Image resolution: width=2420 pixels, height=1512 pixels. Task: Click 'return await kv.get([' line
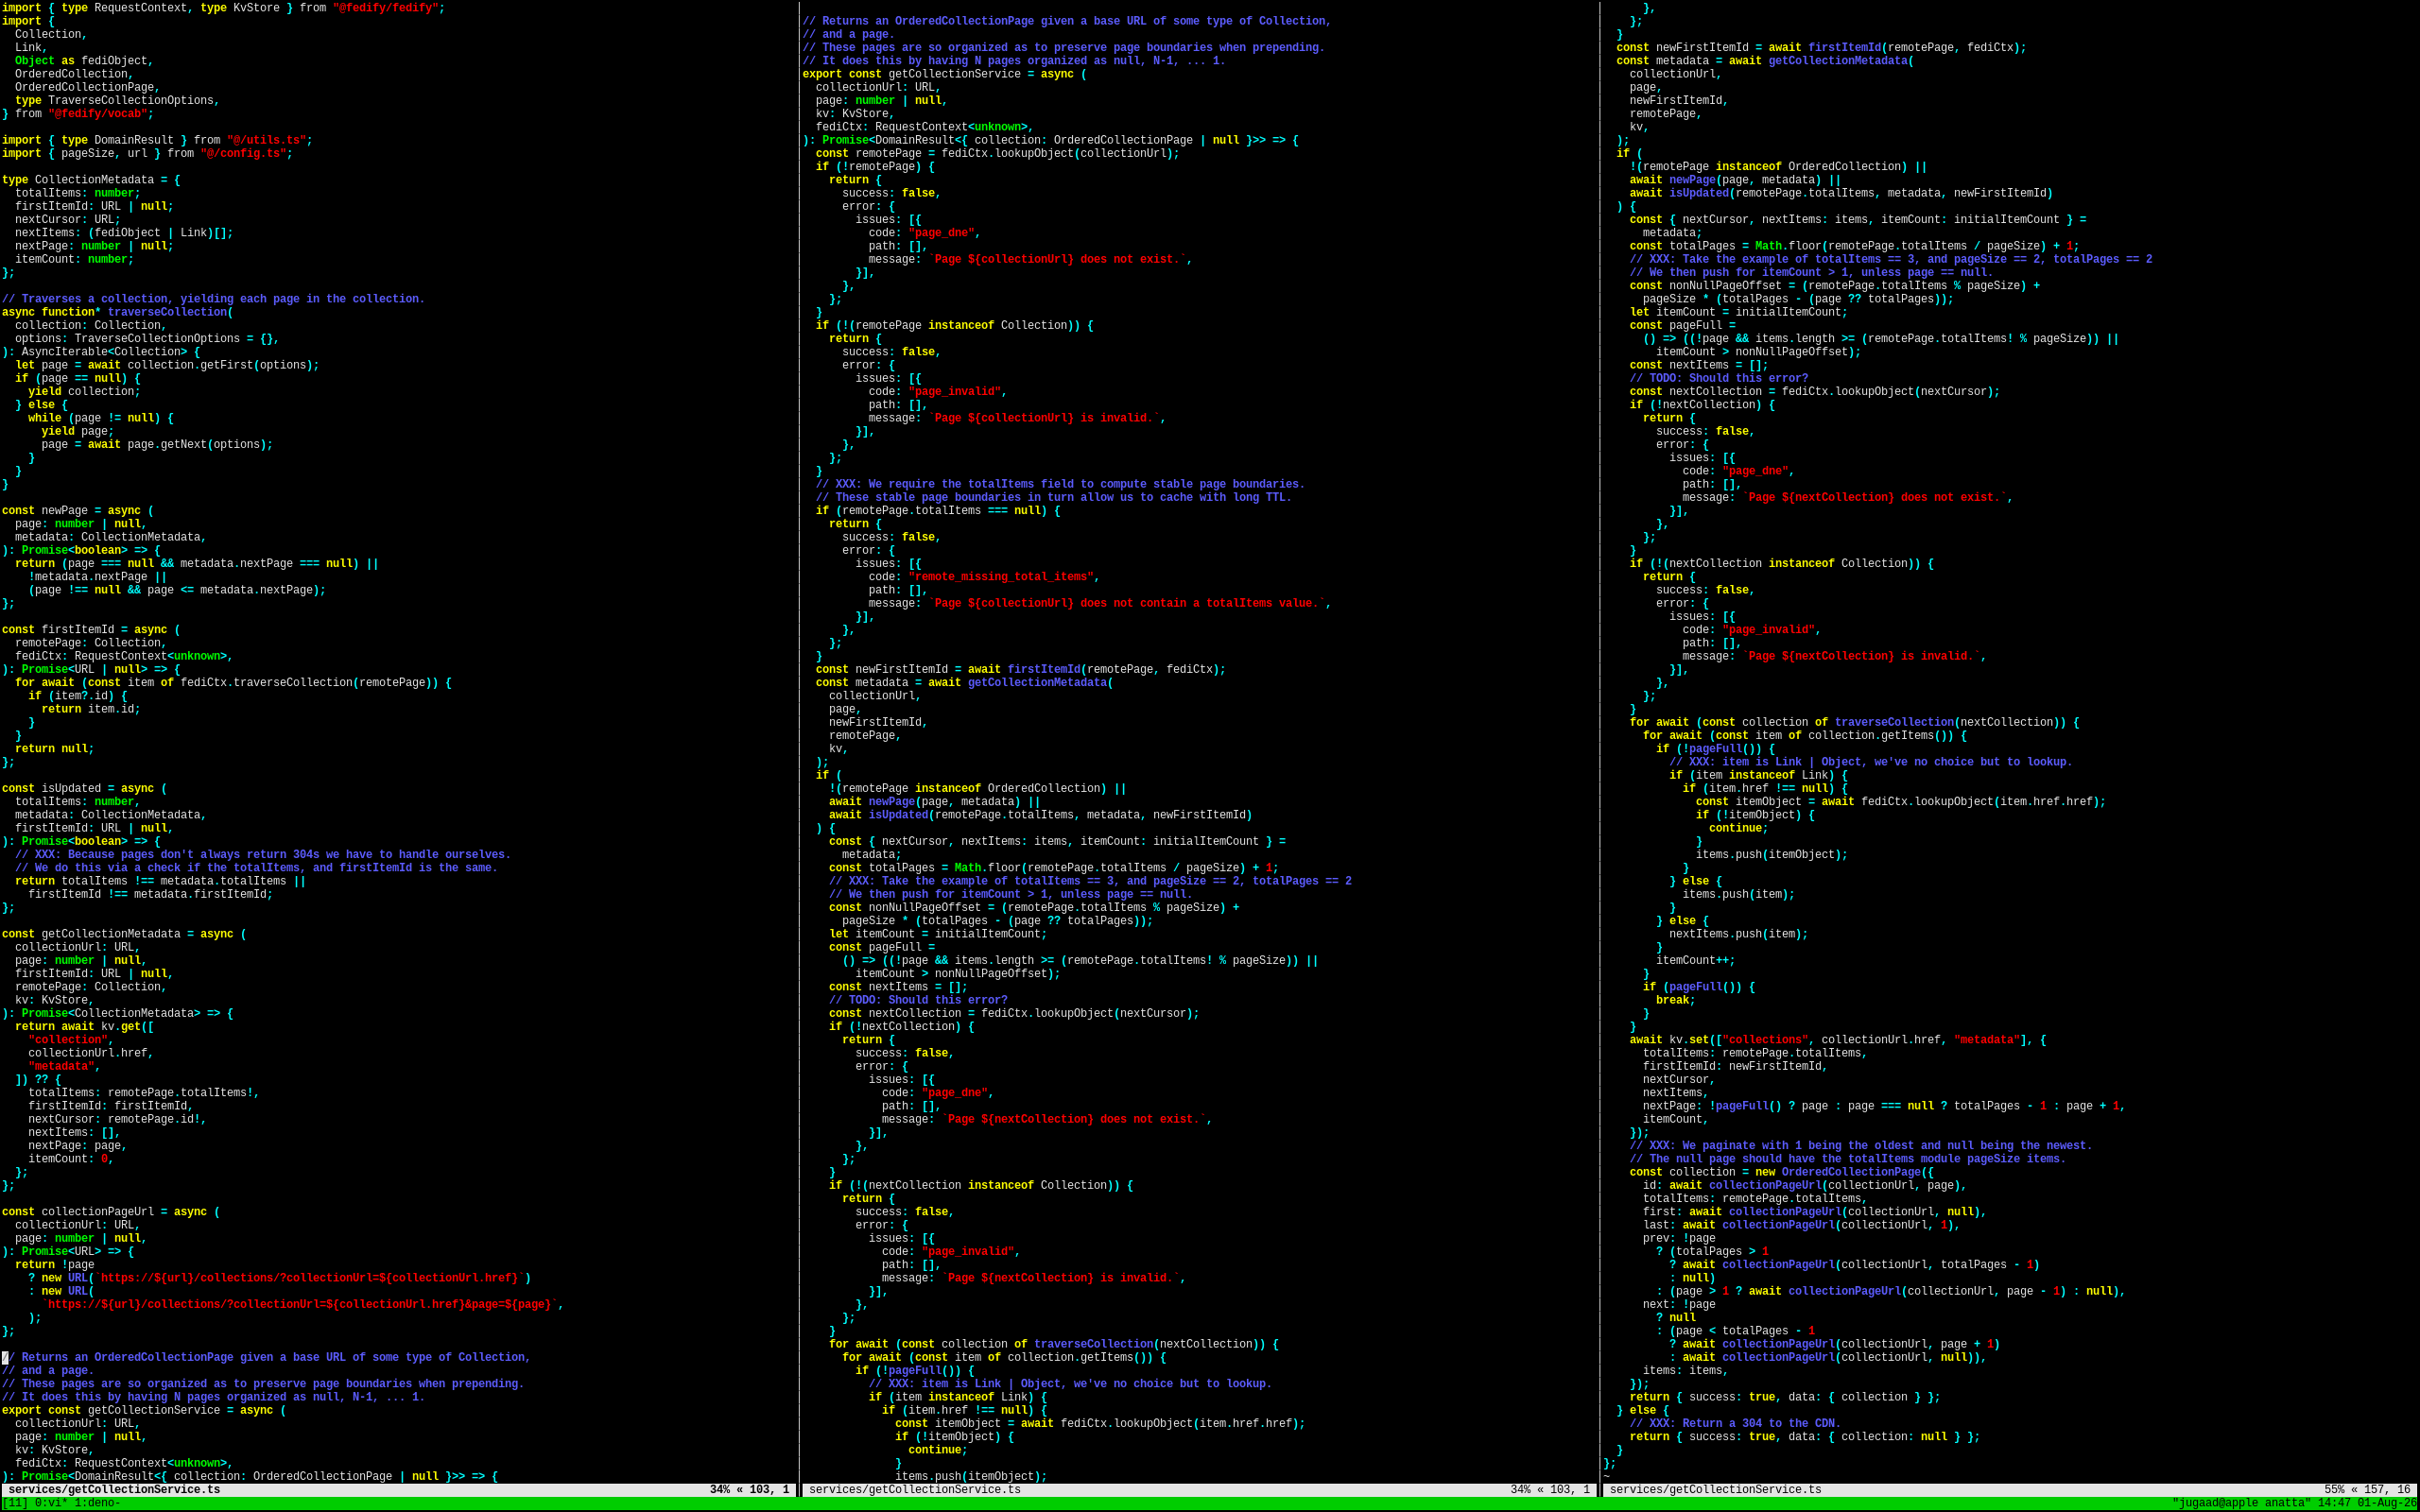tap(84, 1027)
